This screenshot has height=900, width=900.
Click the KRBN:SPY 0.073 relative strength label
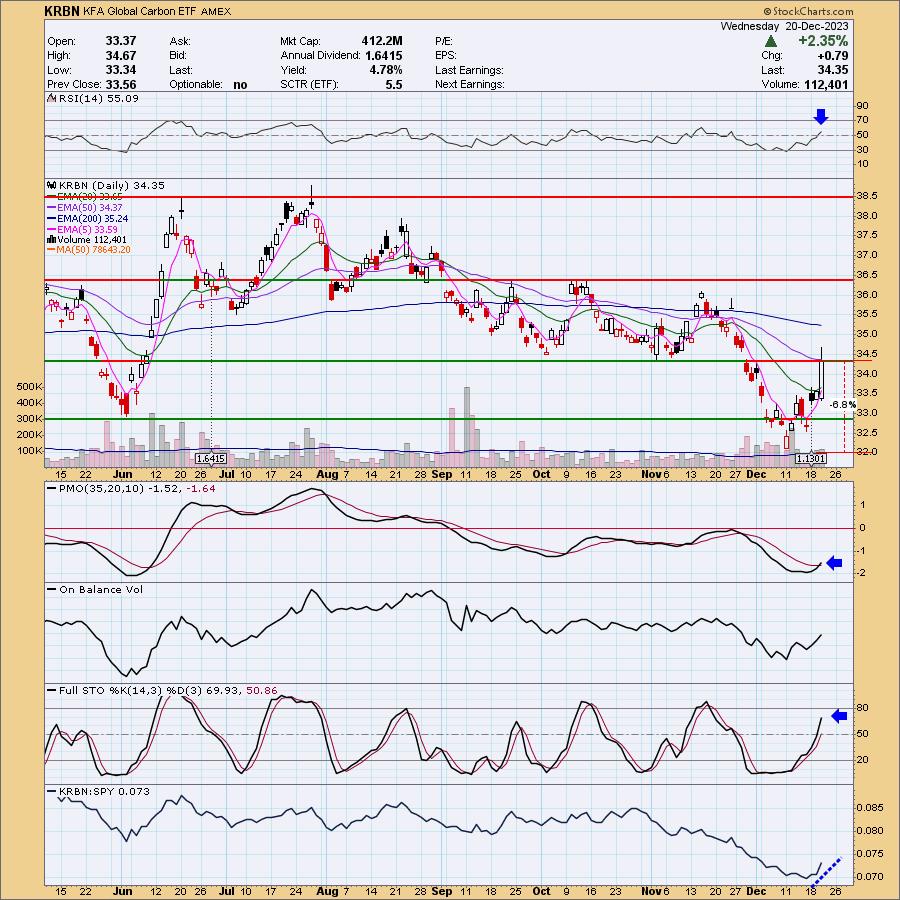104,792
